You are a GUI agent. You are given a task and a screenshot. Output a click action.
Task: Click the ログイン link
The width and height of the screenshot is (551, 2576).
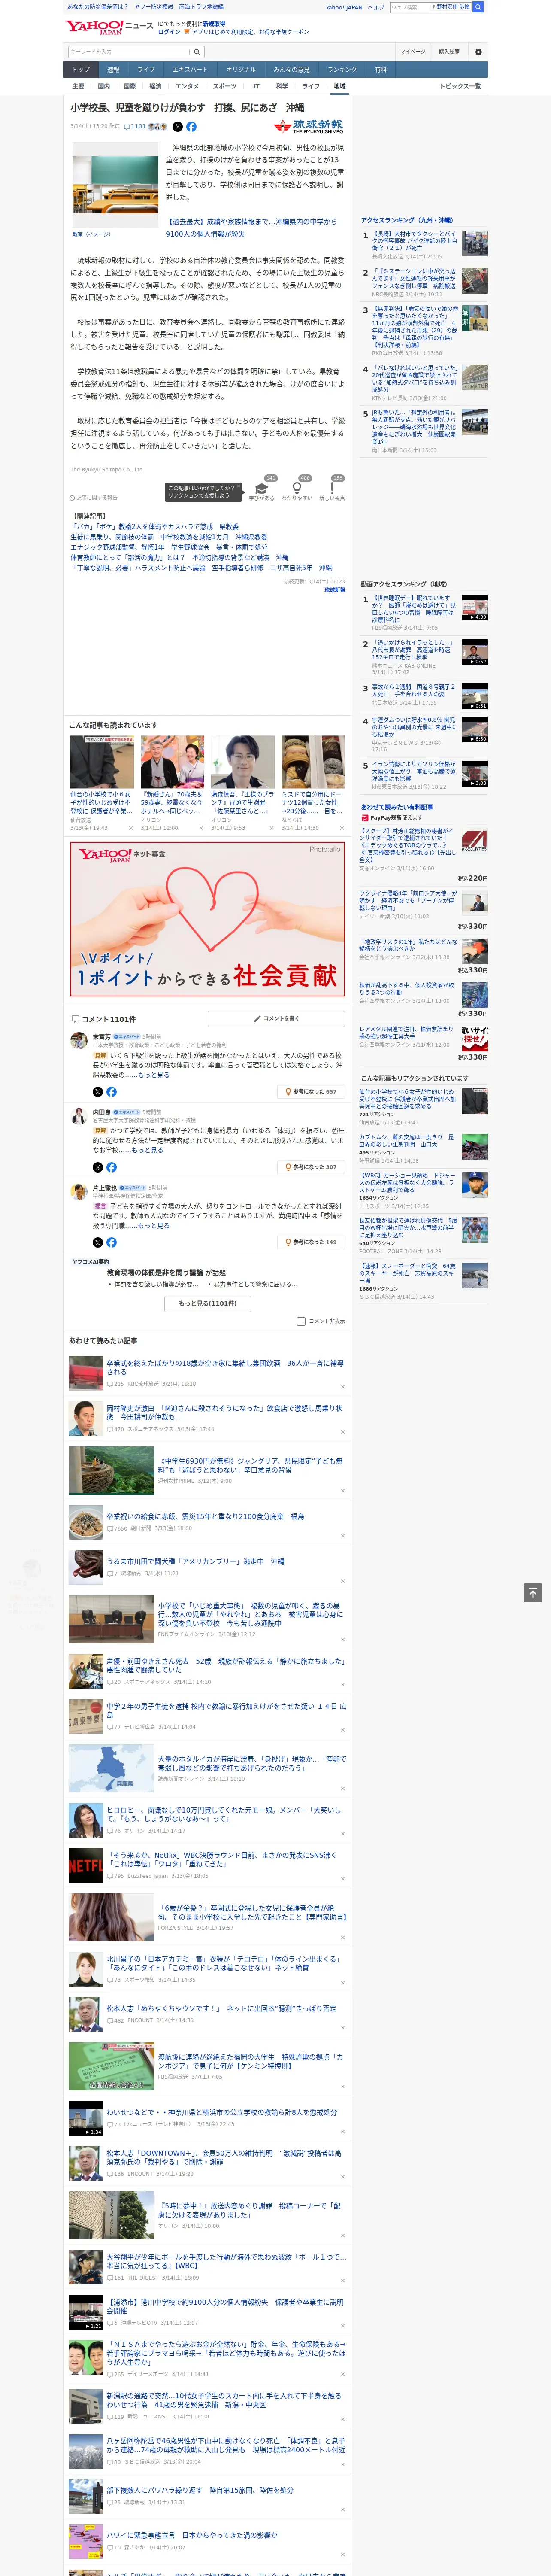169,32
